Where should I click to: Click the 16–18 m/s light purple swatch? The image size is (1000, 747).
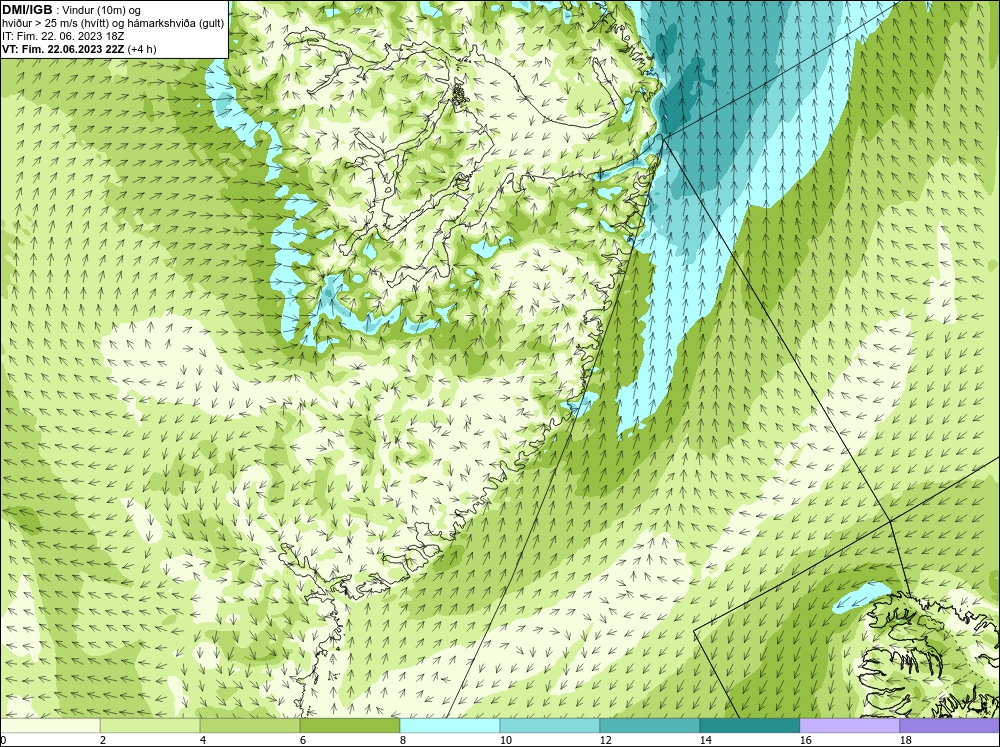849,726
